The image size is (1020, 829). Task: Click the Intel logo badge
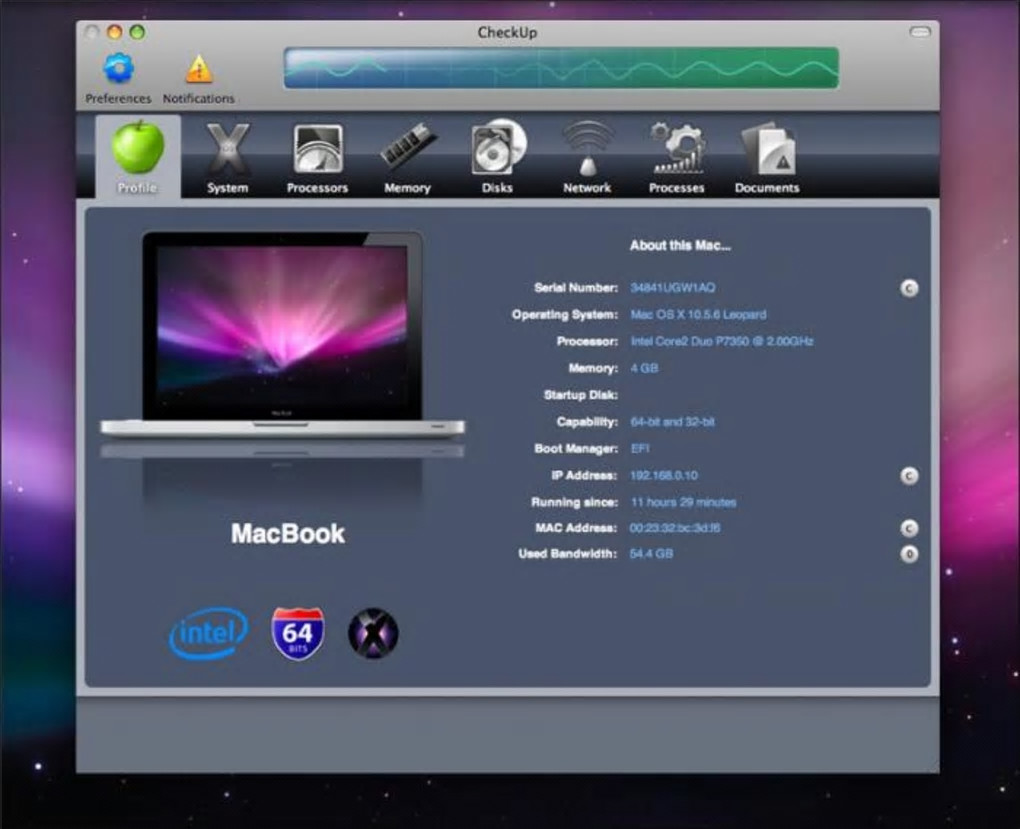(x=208, y=633)
